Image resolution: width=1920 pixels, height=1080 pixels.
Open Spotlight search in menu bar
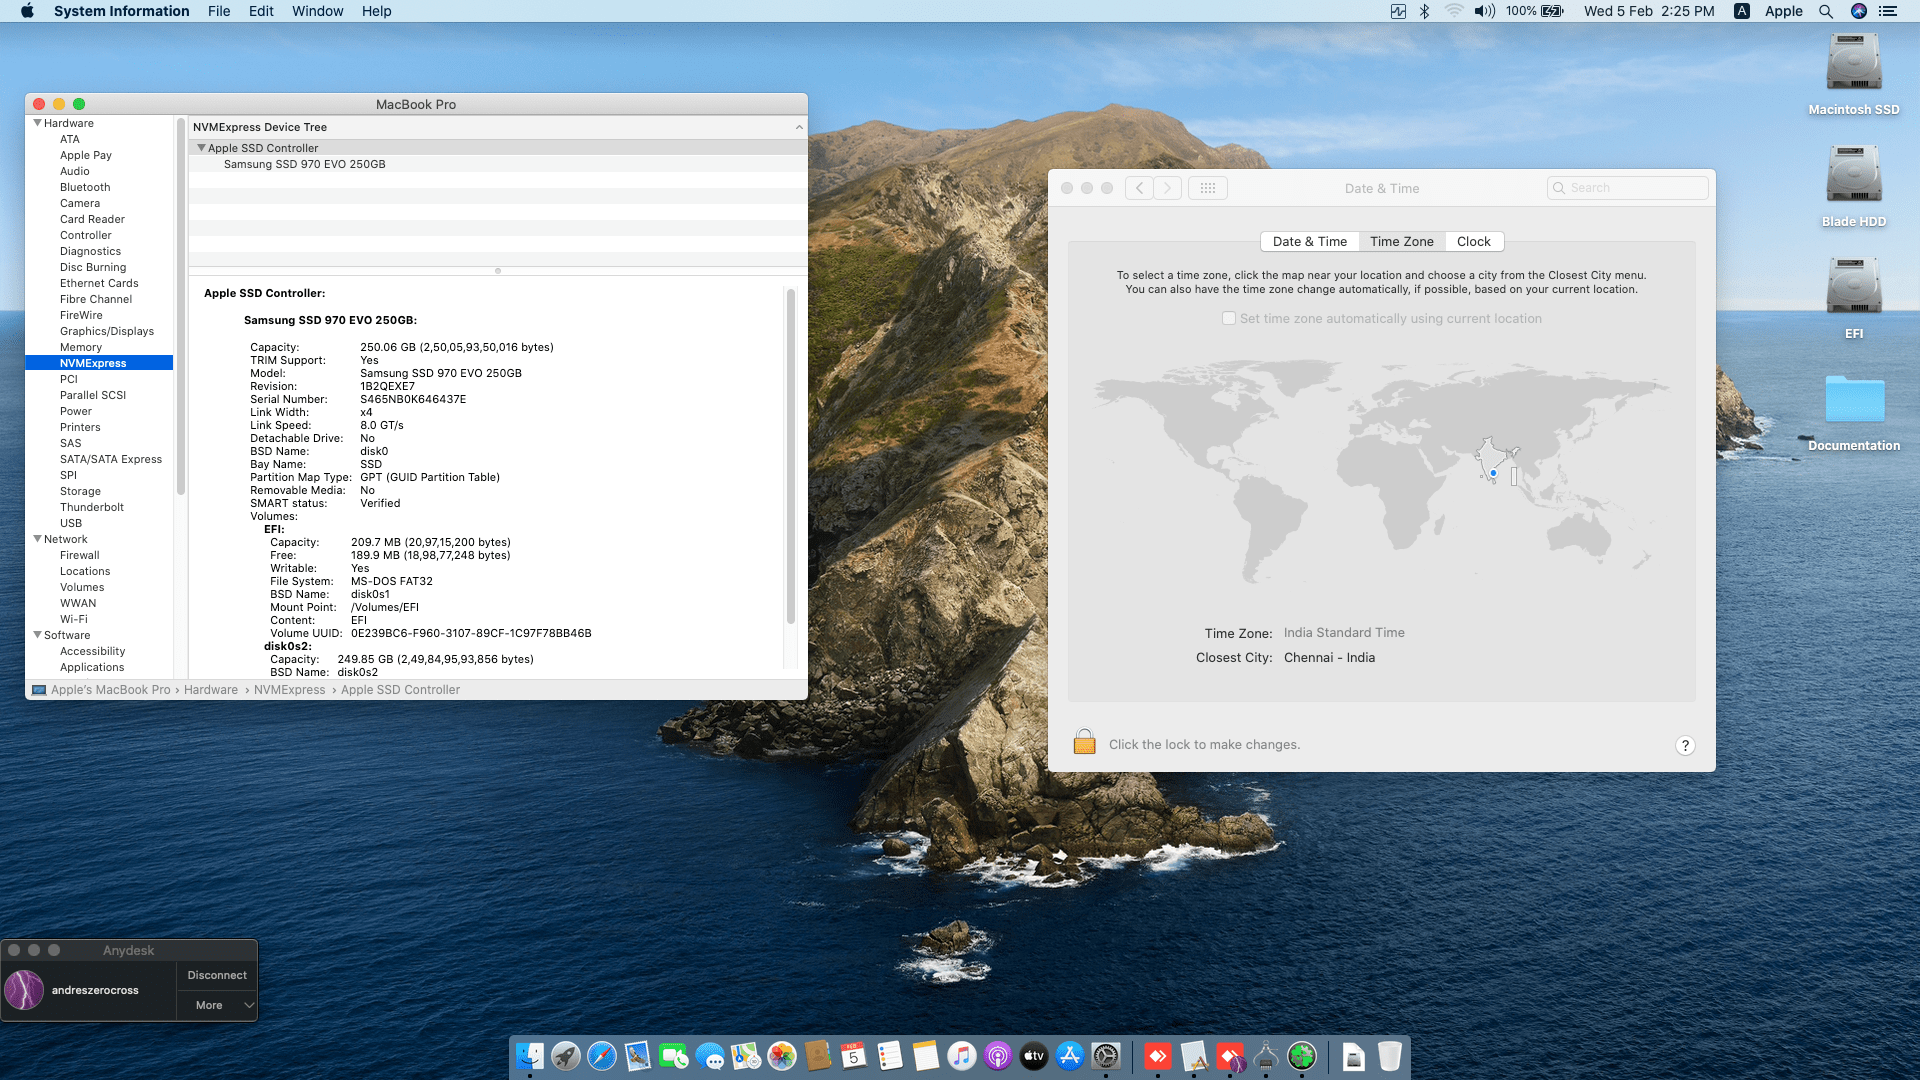click(1825, 11)
